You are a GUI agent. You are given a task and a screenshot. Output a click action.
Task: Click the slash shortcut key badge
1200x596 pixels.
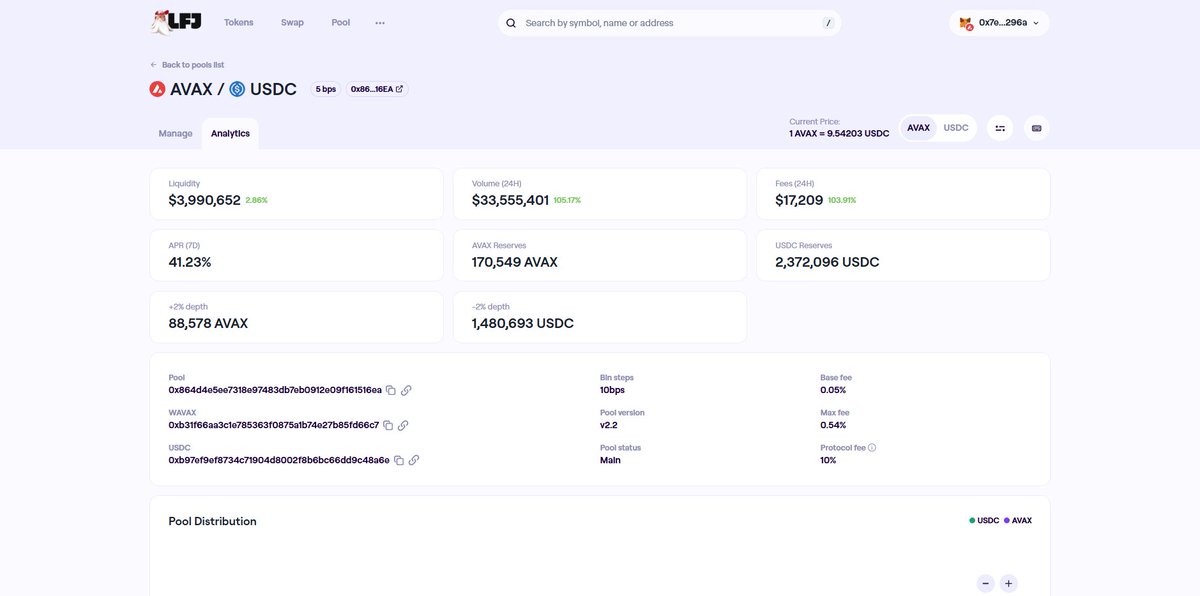click(x=828, y=23)
